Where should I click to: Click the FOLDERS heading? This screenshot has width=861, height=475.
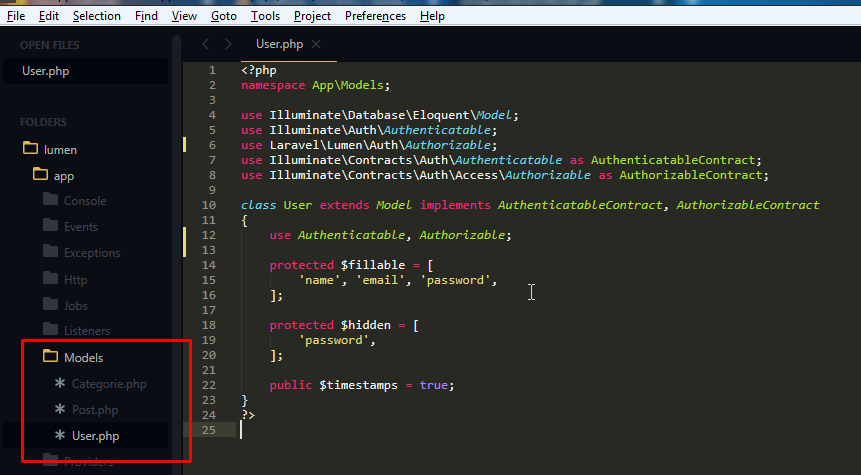click(x=43, y=122)
